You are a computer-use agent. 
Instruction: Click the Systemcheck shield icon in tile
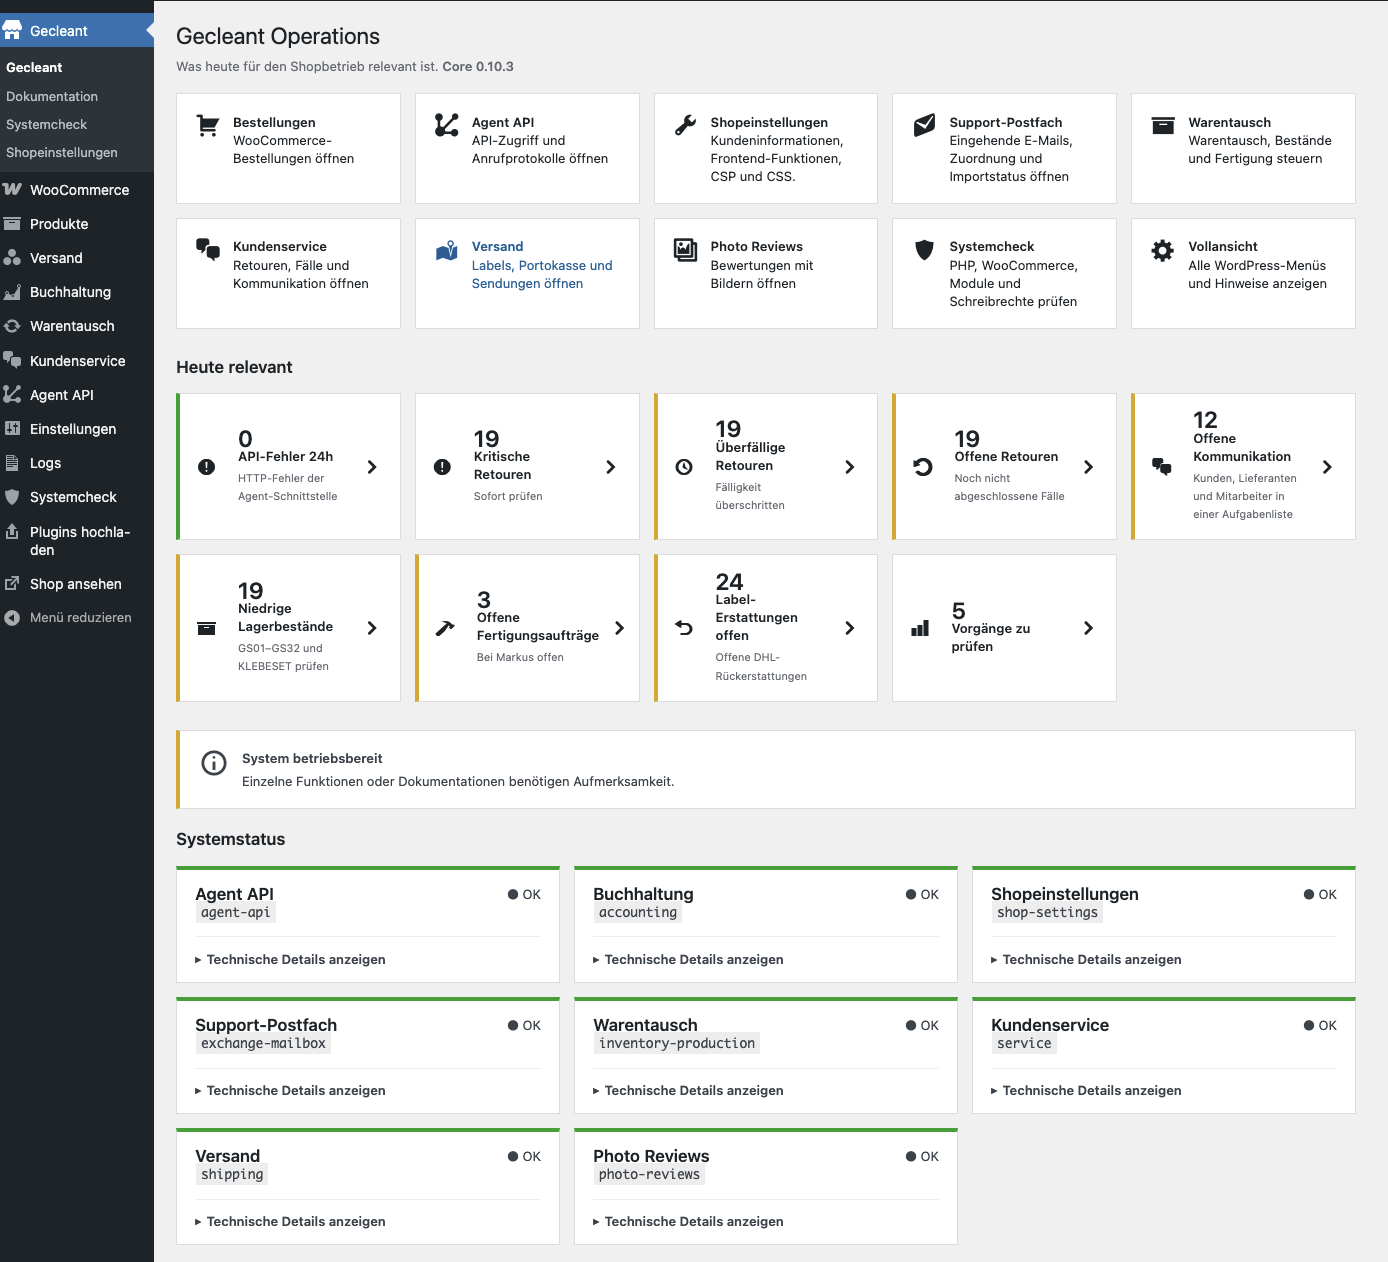point(925,250)
